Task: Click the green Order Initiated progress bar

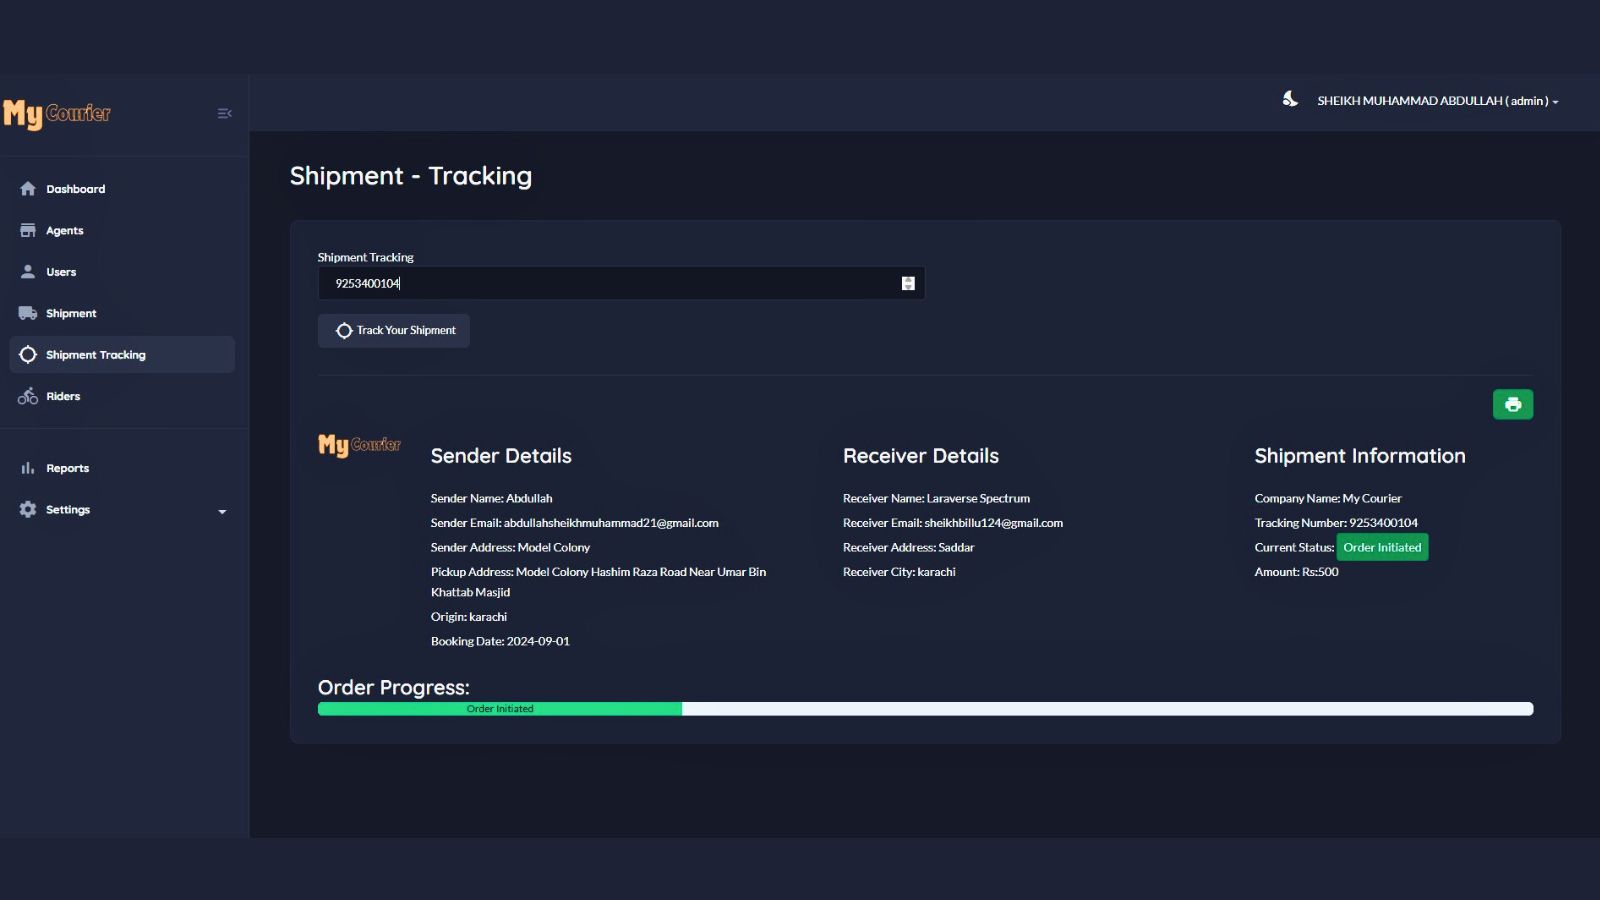Action: coord(500,709)
